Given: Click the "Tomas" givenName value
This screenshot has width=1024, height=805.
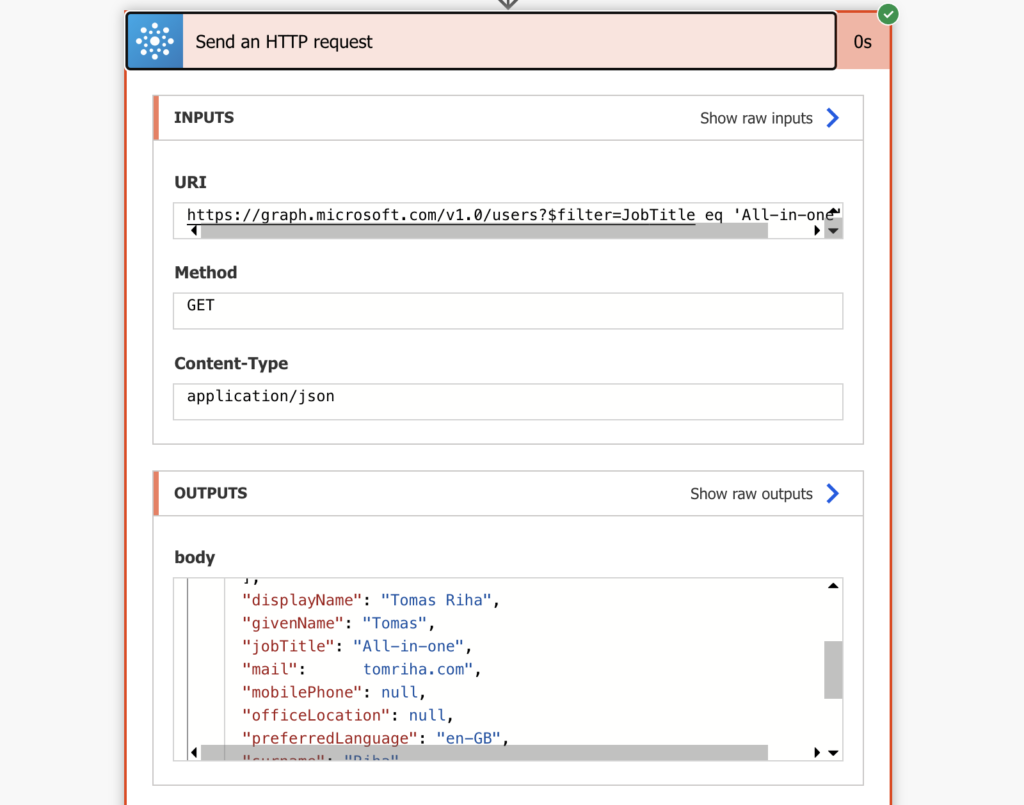Looking at the screenshot, I should pyautogui.click(x=394, y=623).
